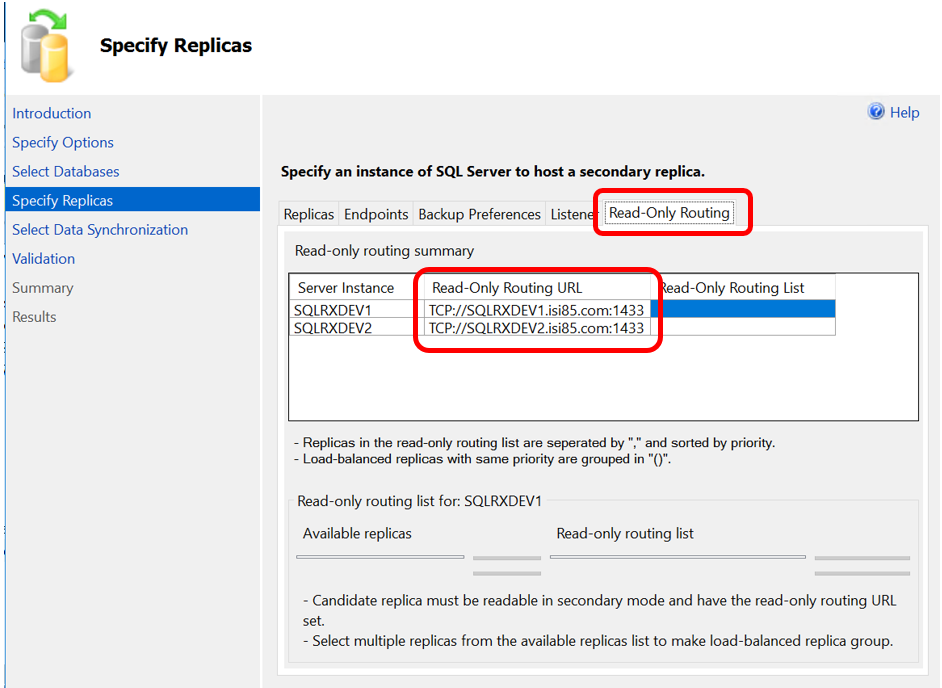This screenshot has height=688, width=942.
Task: Click the Help question mark icon
Action: click(876, 111)
